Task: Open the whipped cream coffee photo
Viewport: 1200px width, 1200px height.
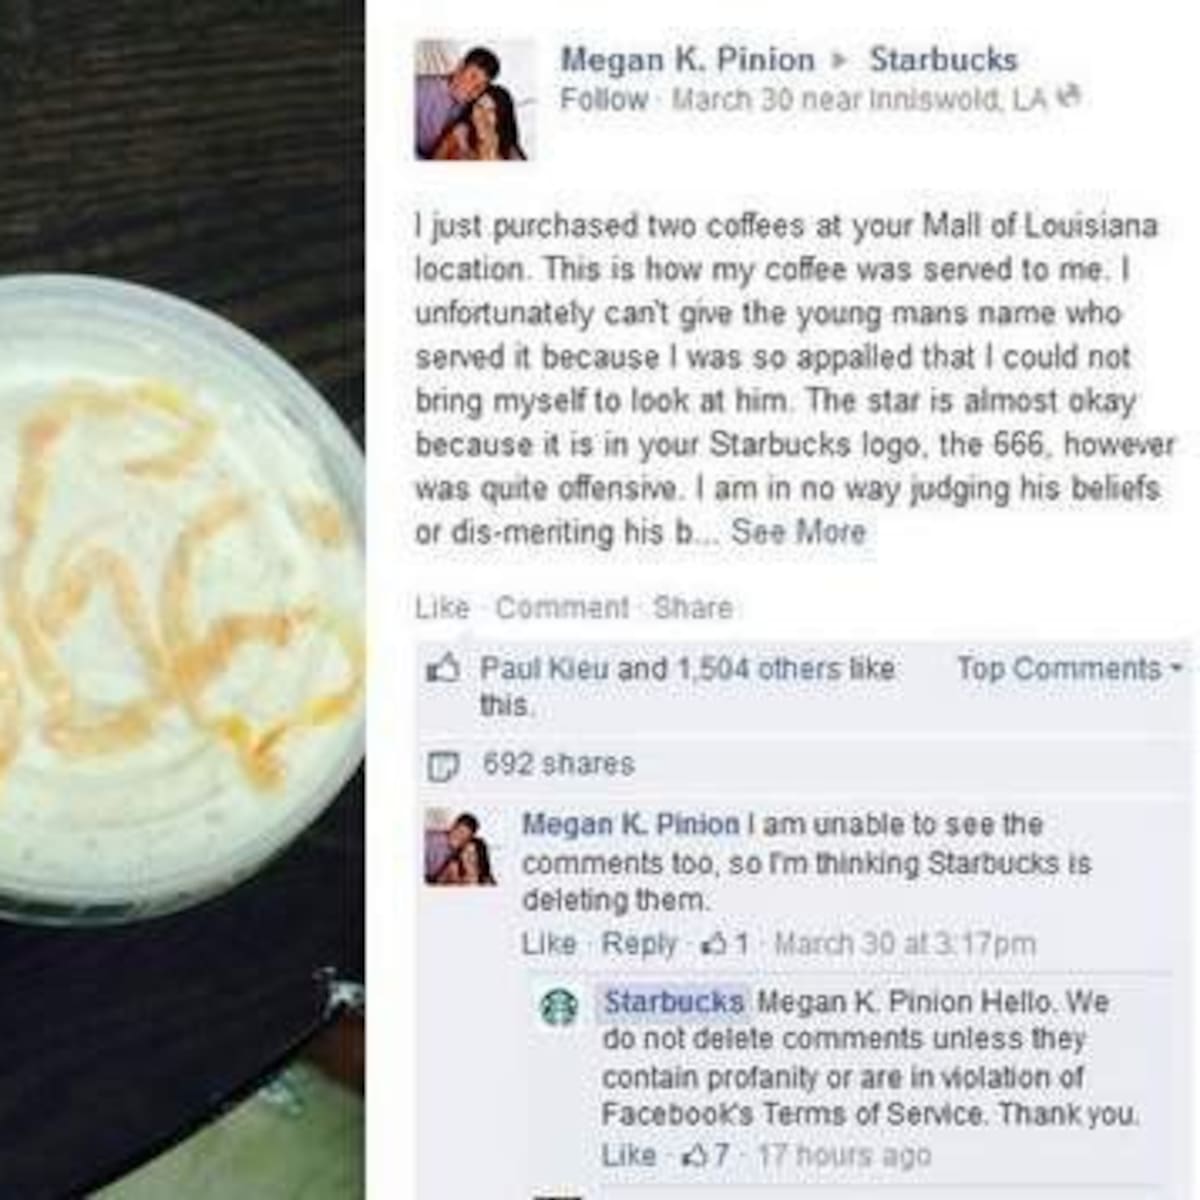Action: click(x=182, y=600)
